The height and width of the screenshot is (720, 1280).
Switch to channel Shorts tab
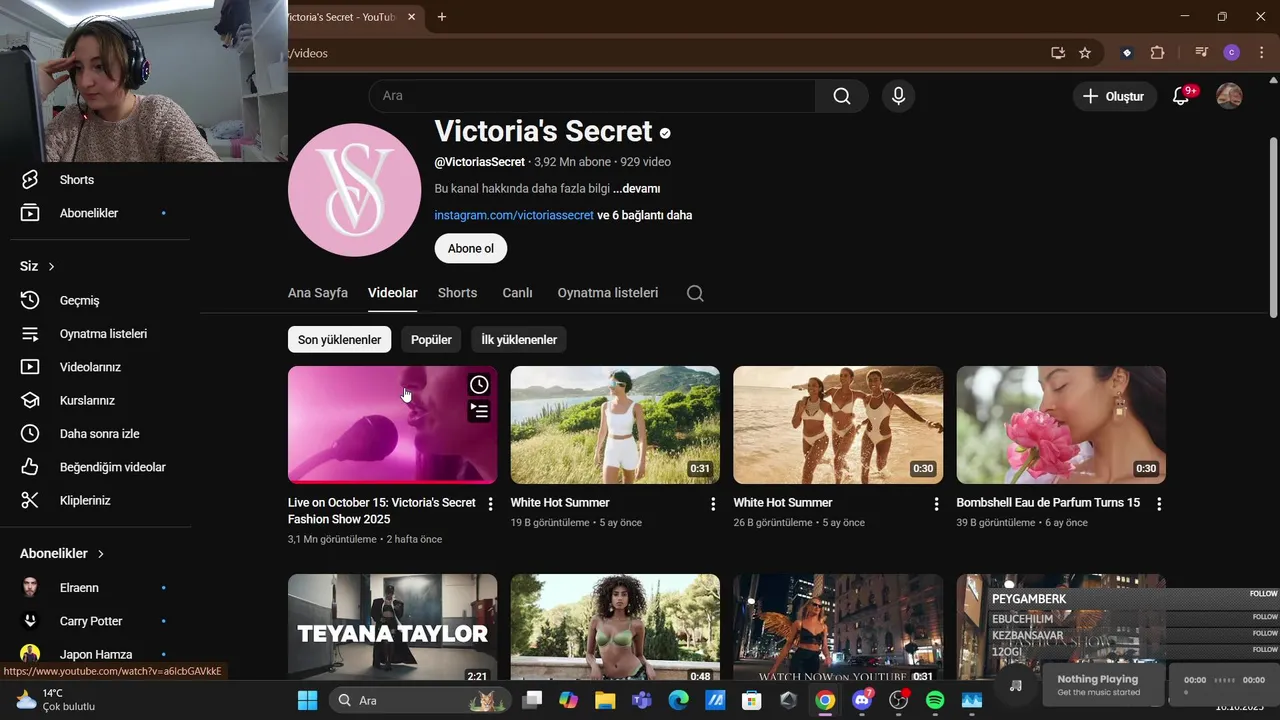[457, 293]
